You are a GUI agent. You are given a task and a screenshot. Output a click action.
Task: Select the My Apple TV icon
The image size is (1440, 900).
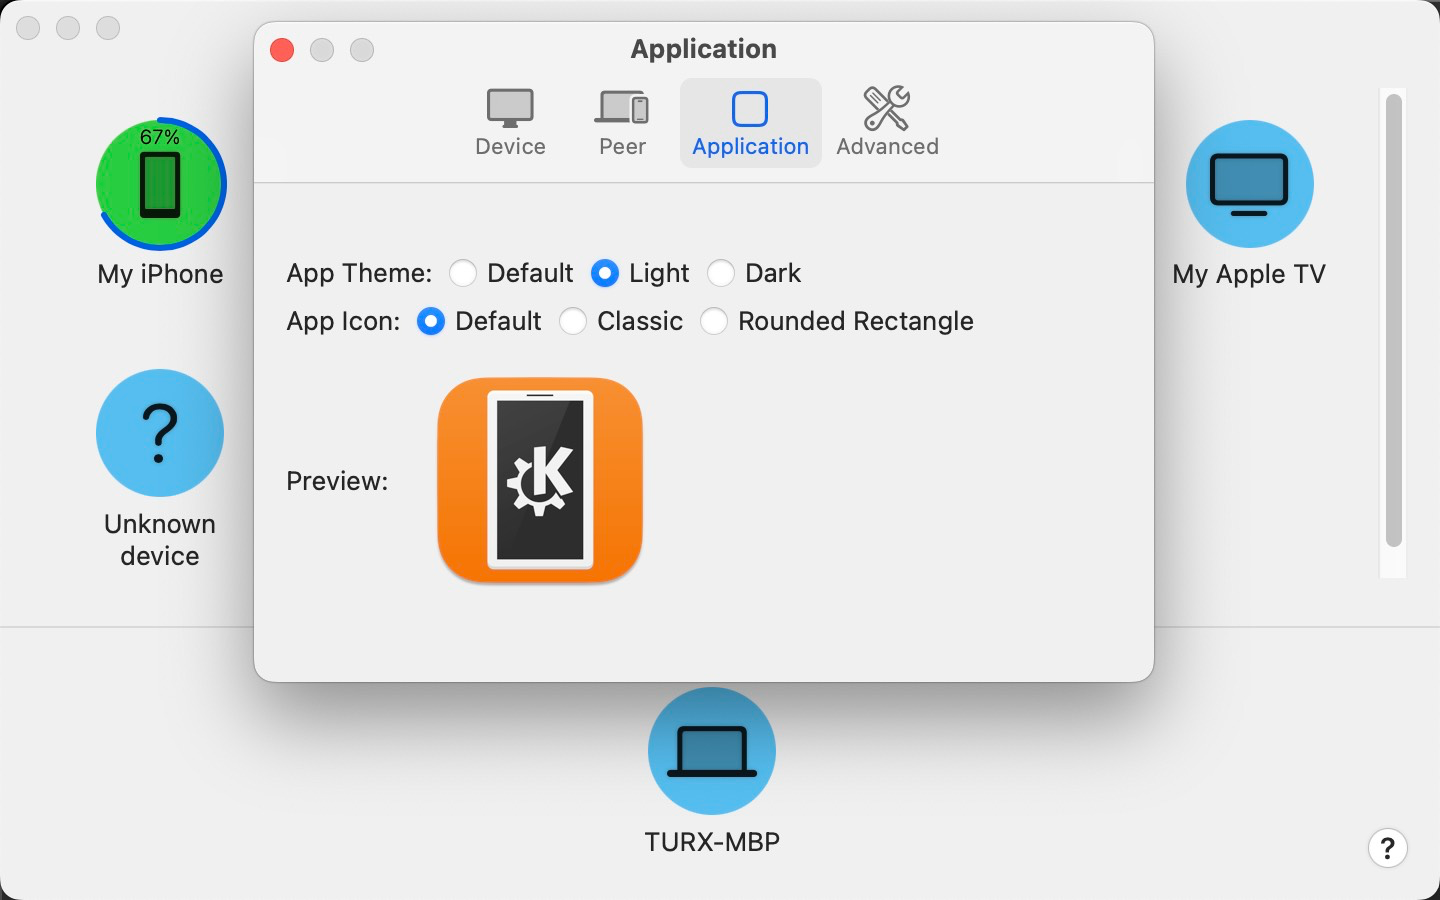(1249, 184)
